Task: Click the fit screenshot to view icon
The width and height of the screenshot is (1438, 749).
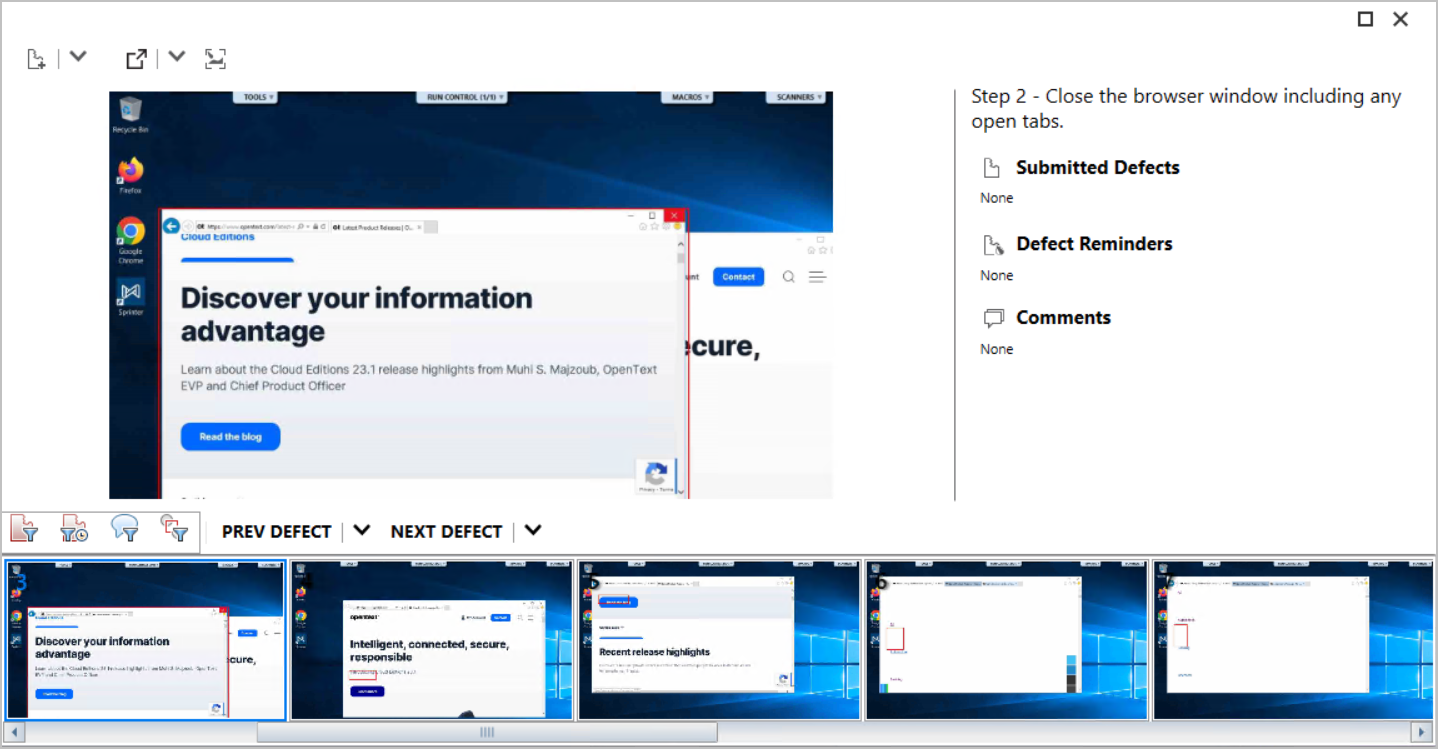Action: point(215,59)
